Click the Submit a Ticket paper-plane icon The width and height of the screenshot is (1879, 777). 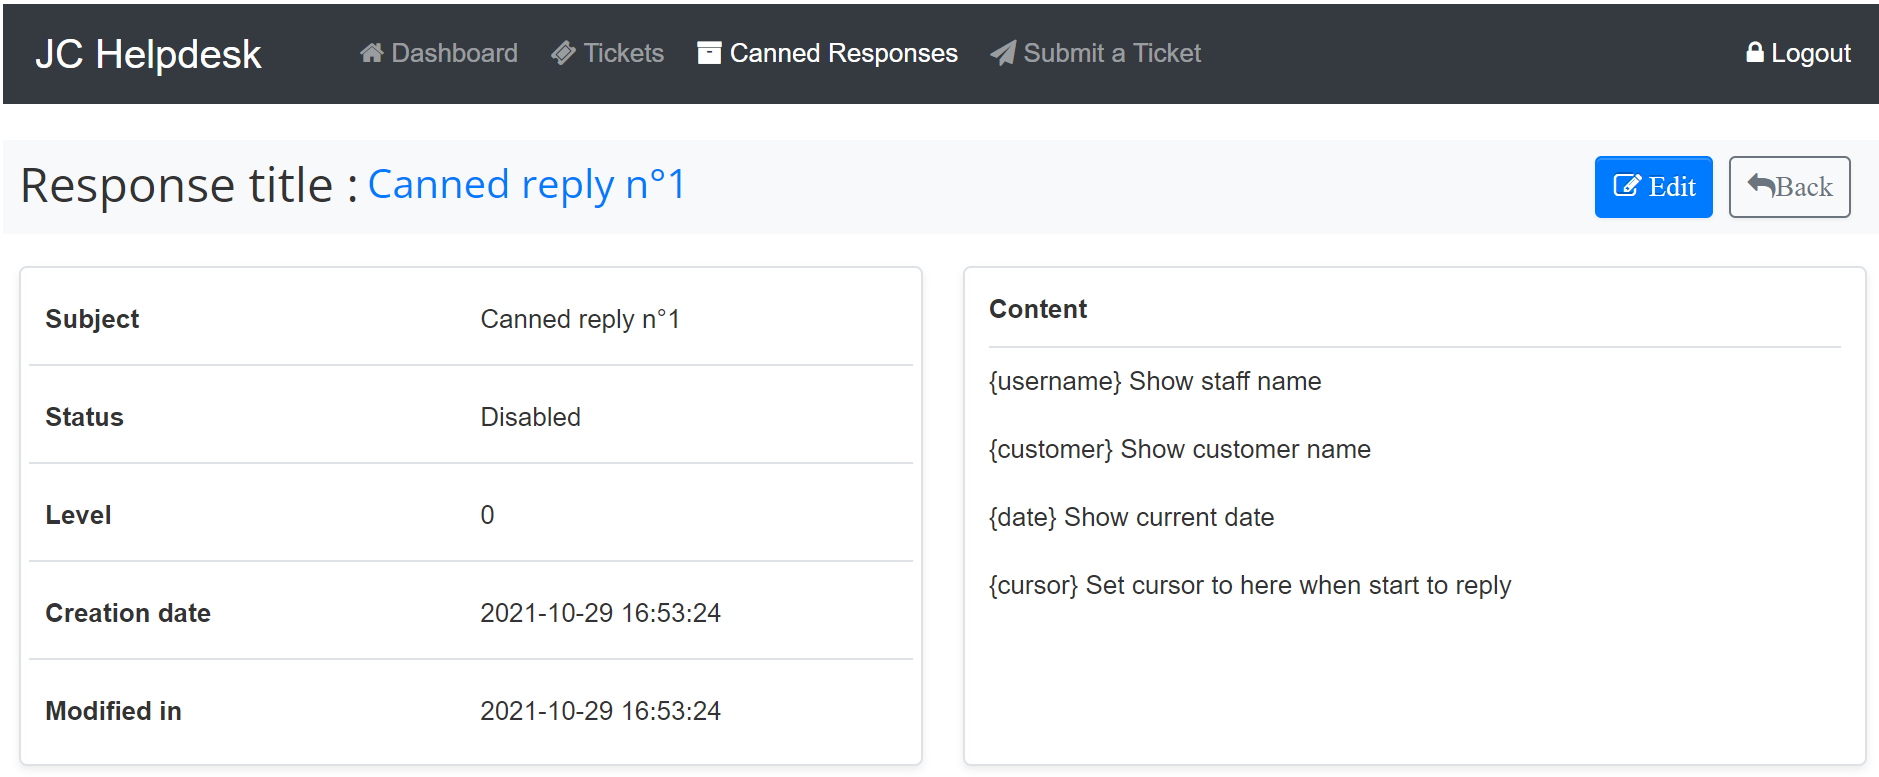1003,53
